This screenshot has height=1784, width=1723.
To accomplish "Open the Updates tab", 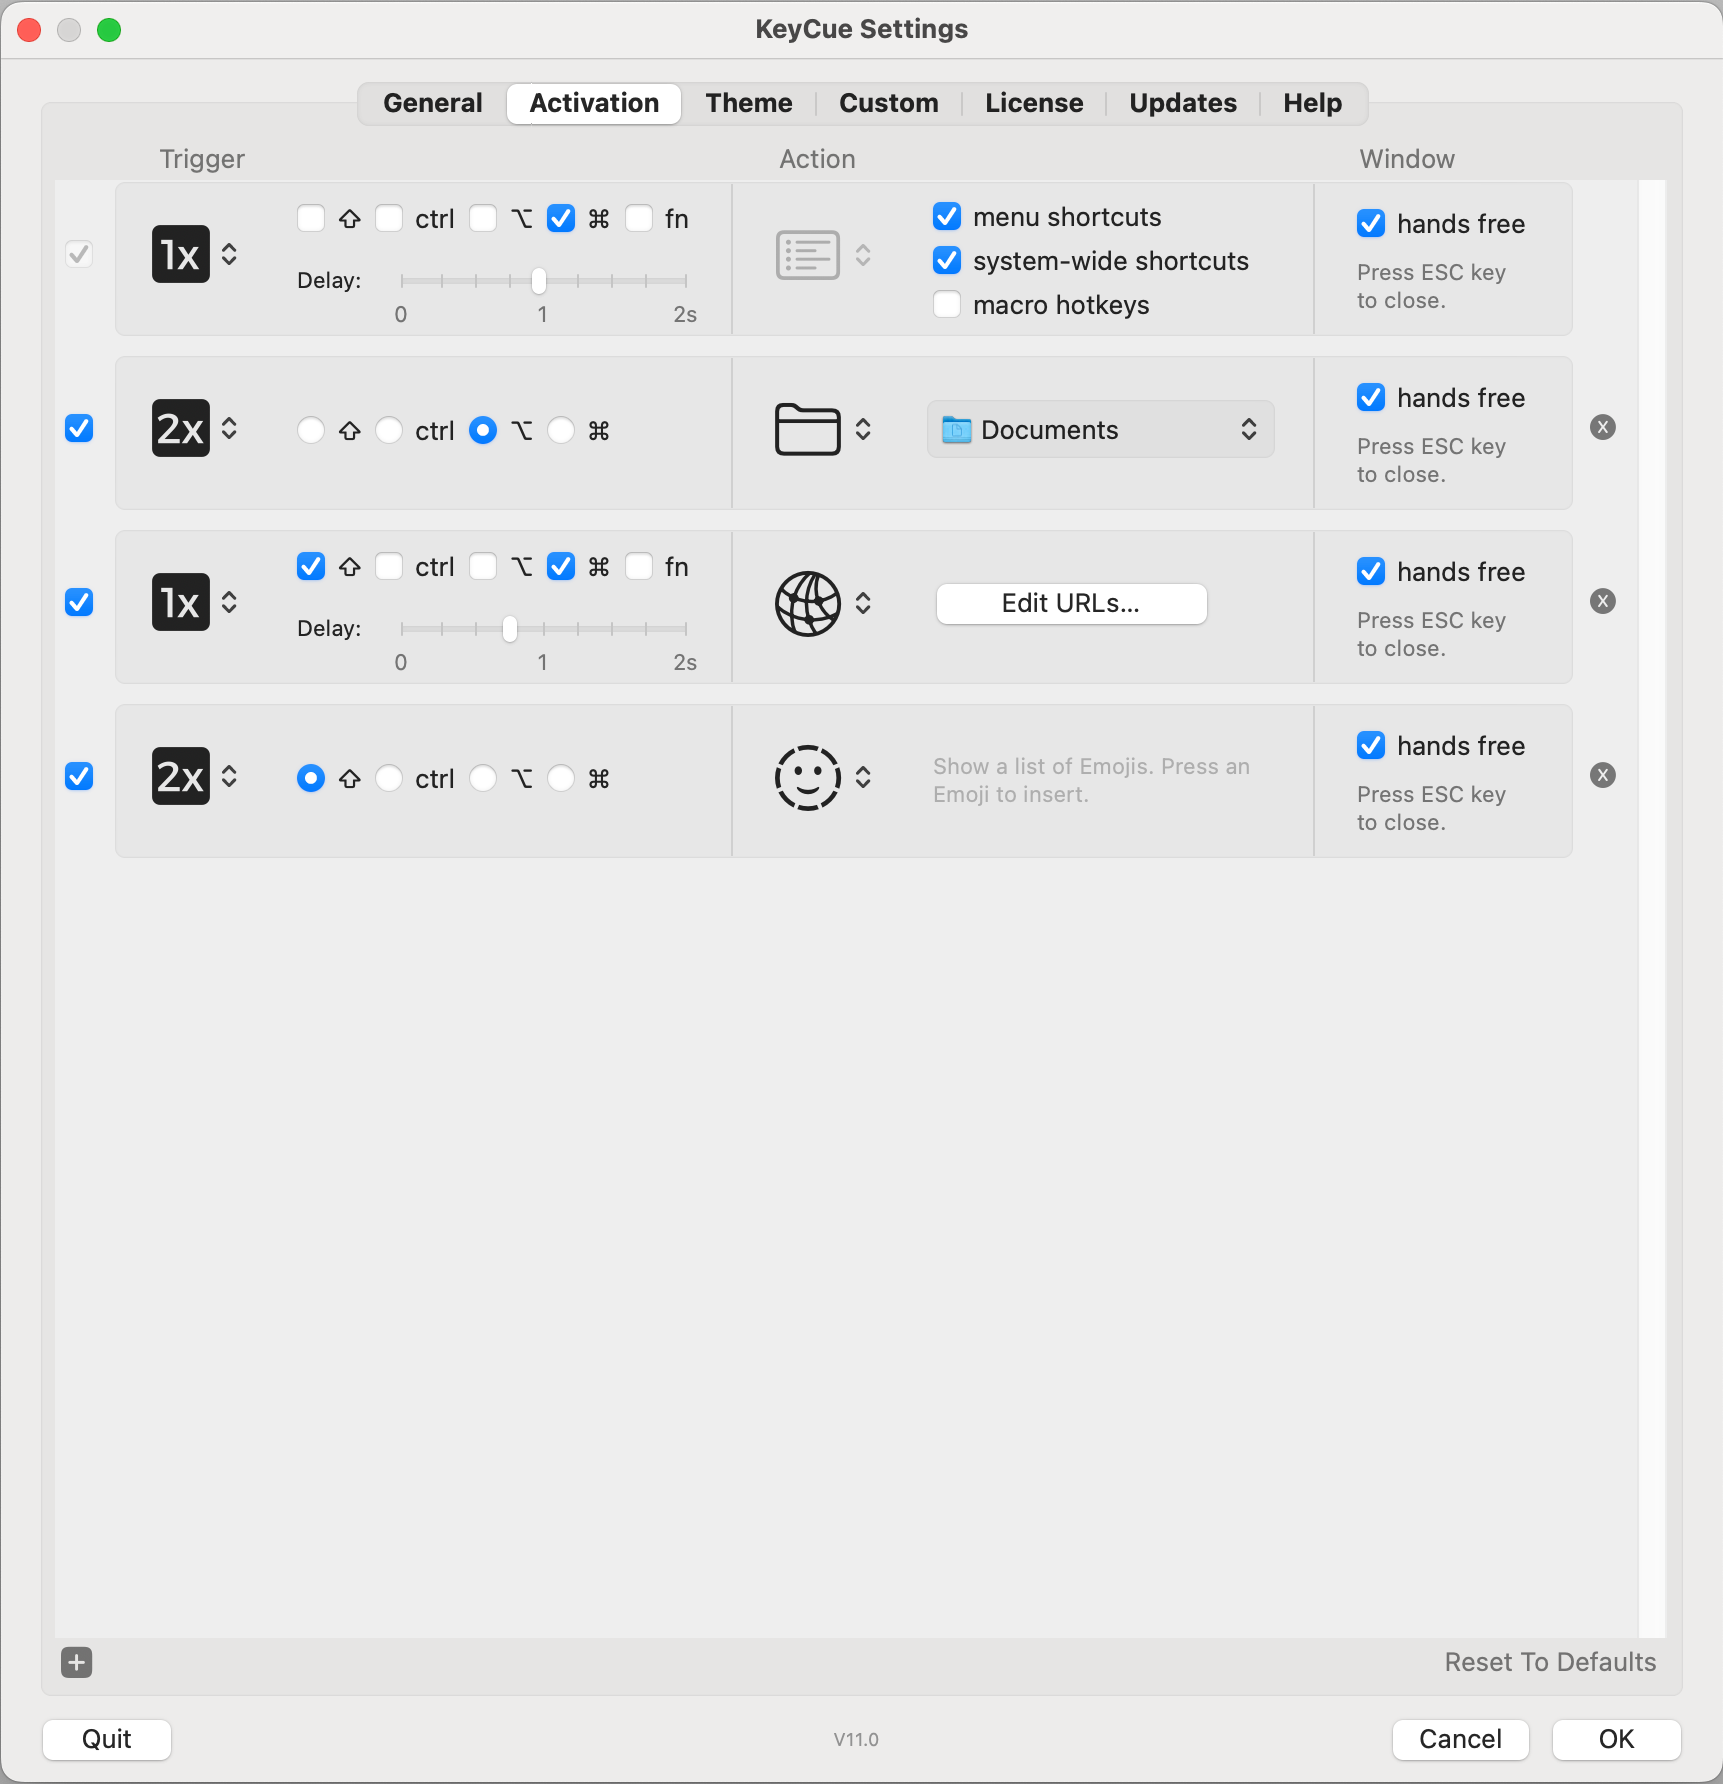I will (x=1182, y=102).
